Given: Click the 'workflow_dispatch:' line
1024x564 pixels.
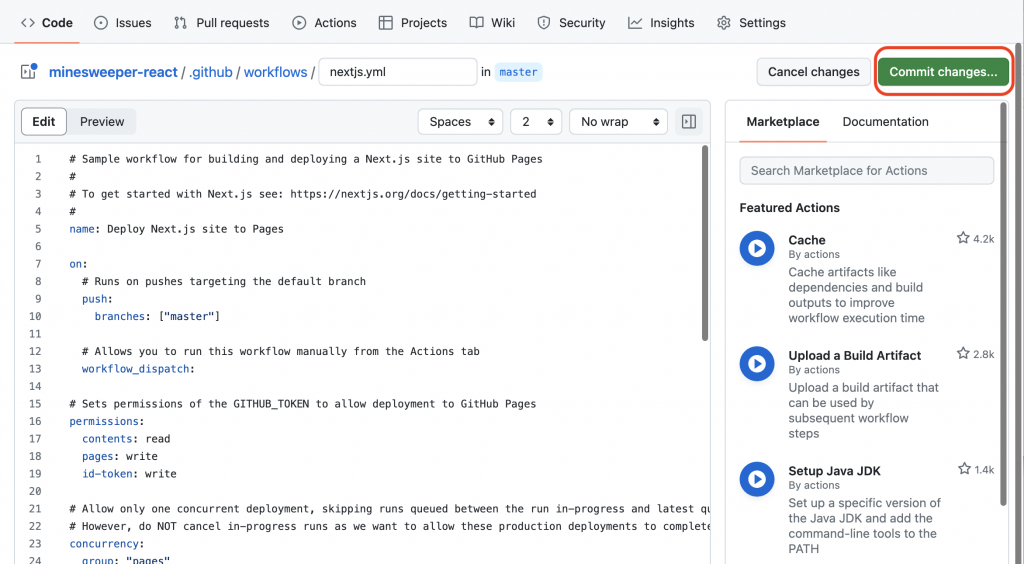Looking at the screenshot, I should coord(138,369).
